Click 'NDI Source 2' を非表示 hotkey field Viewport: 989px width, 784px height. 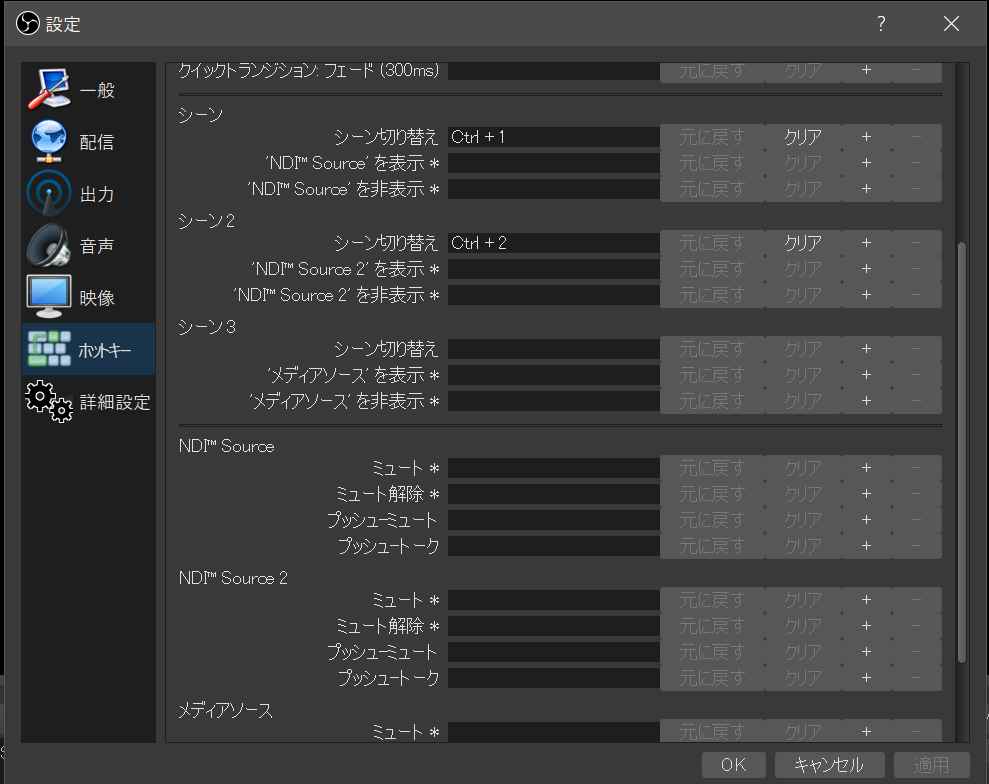pos(554,295)
